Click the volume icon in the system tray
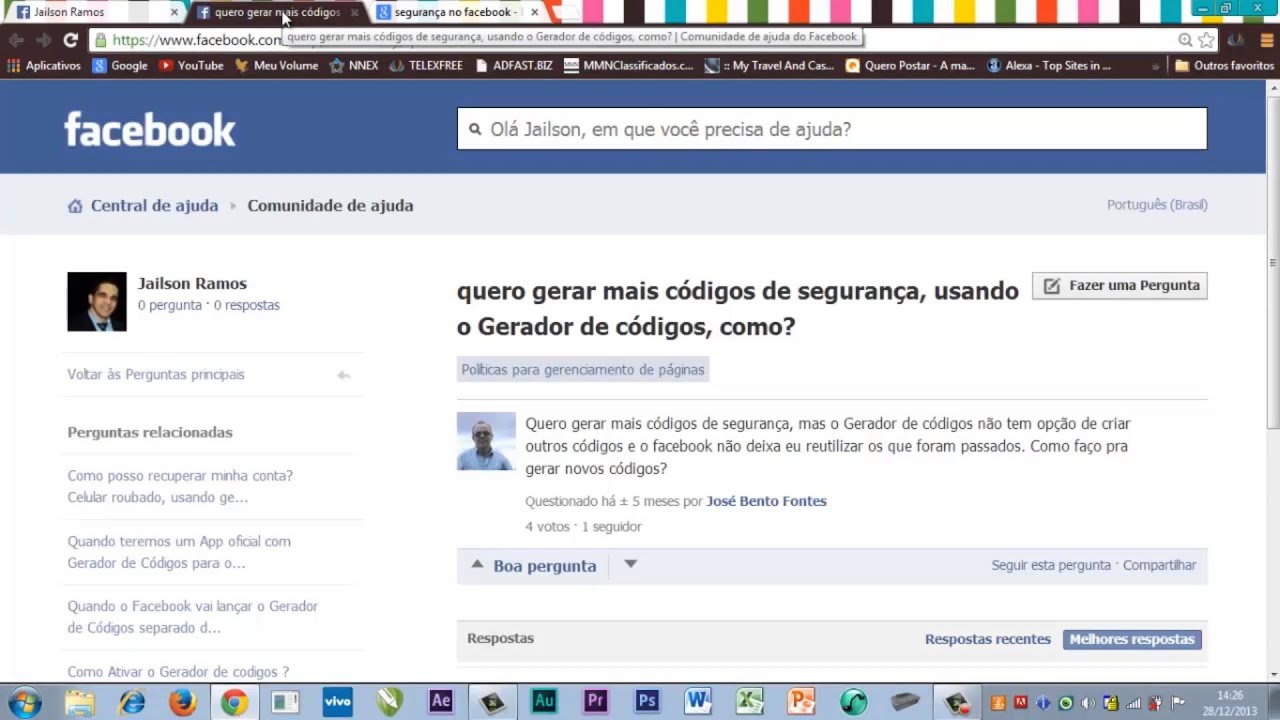The width and height of the screenshot is (1280, 720). (1088, 703)
